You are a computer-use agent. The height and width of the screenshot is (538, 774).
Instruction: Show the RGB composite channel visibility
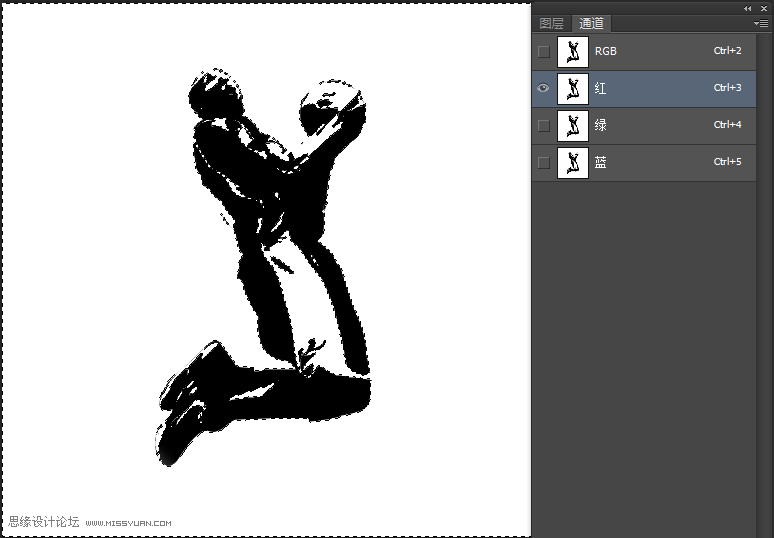coord(543,51)
